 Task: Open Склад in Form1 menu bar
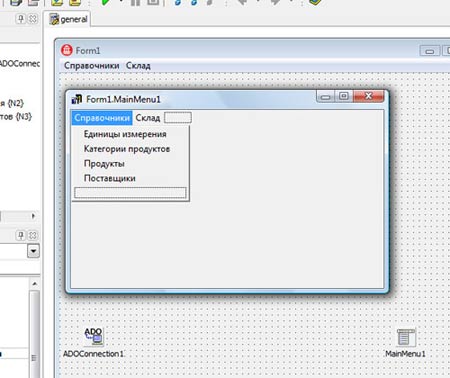click(138, 66)
